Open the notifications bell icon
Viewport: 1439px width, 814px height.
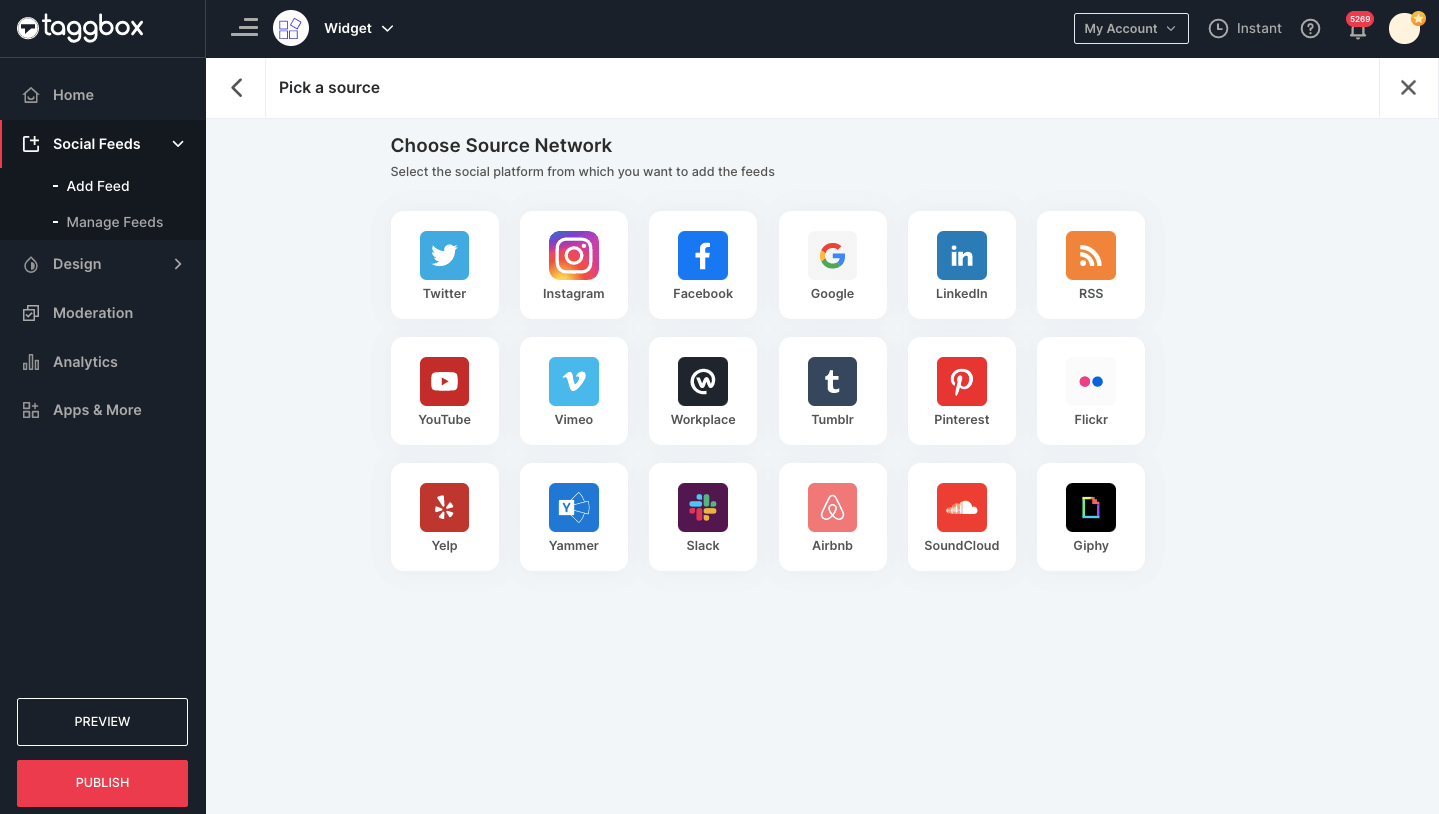(1357, 30)
